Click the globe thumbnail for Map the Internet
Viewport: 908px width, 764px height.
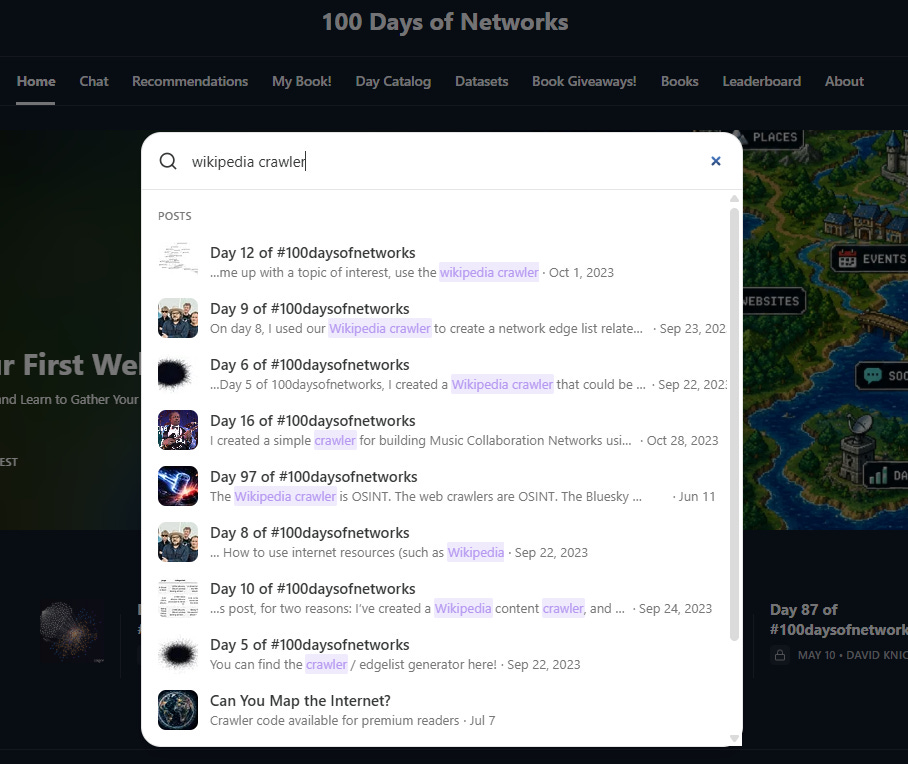[178, 710]
